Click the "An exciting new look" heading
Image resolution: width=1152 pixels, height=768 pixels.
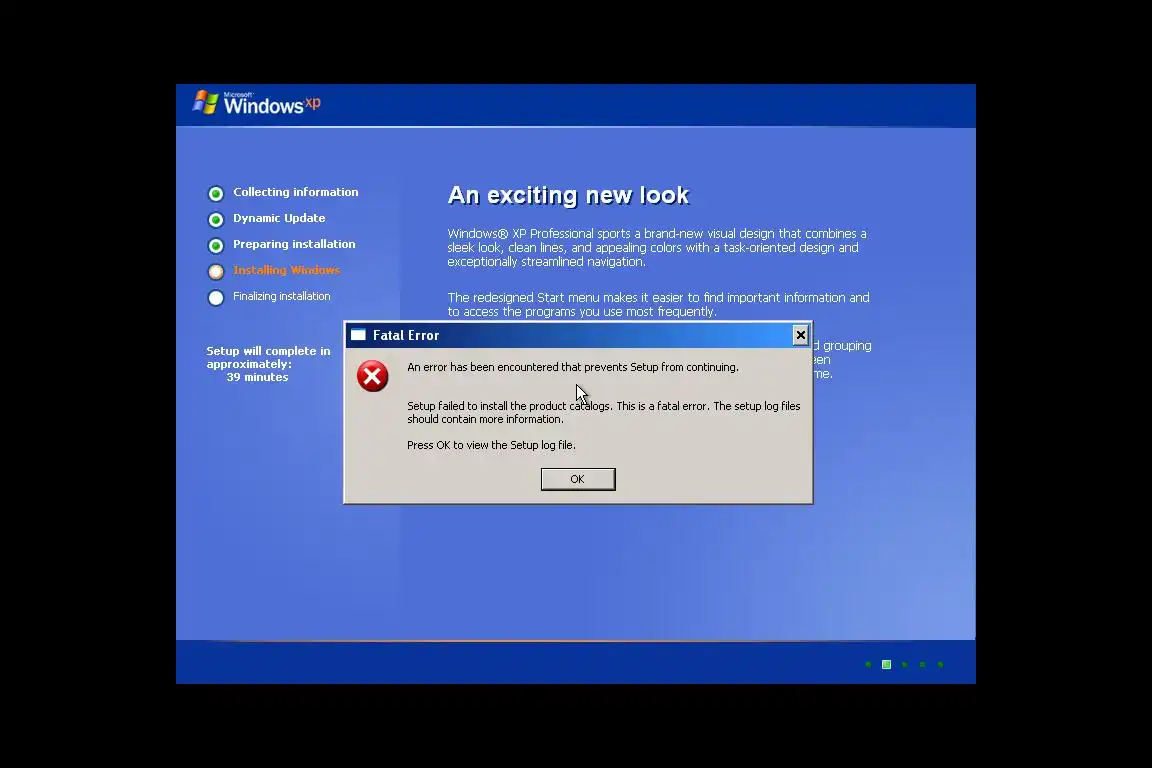pos(568,195)
